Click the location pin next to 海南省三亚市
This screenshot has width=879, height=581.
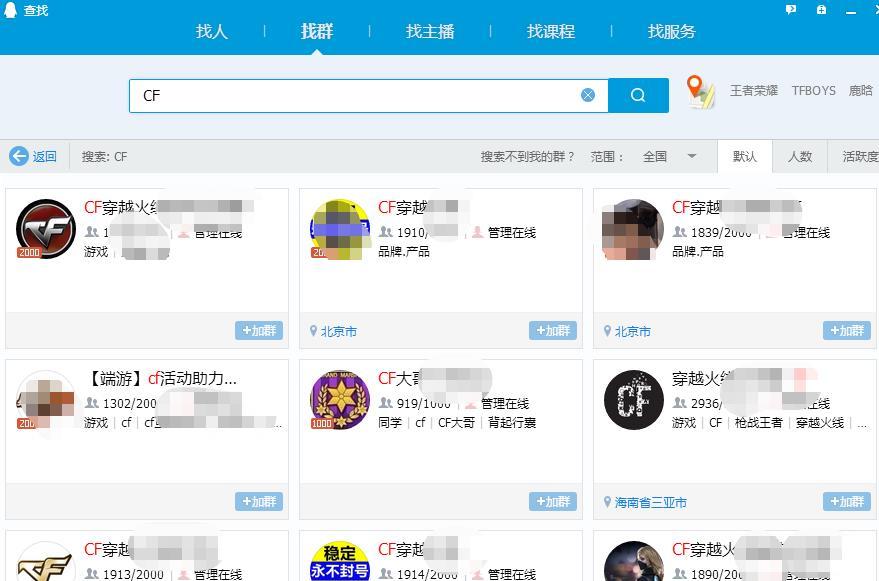point(607,502)
